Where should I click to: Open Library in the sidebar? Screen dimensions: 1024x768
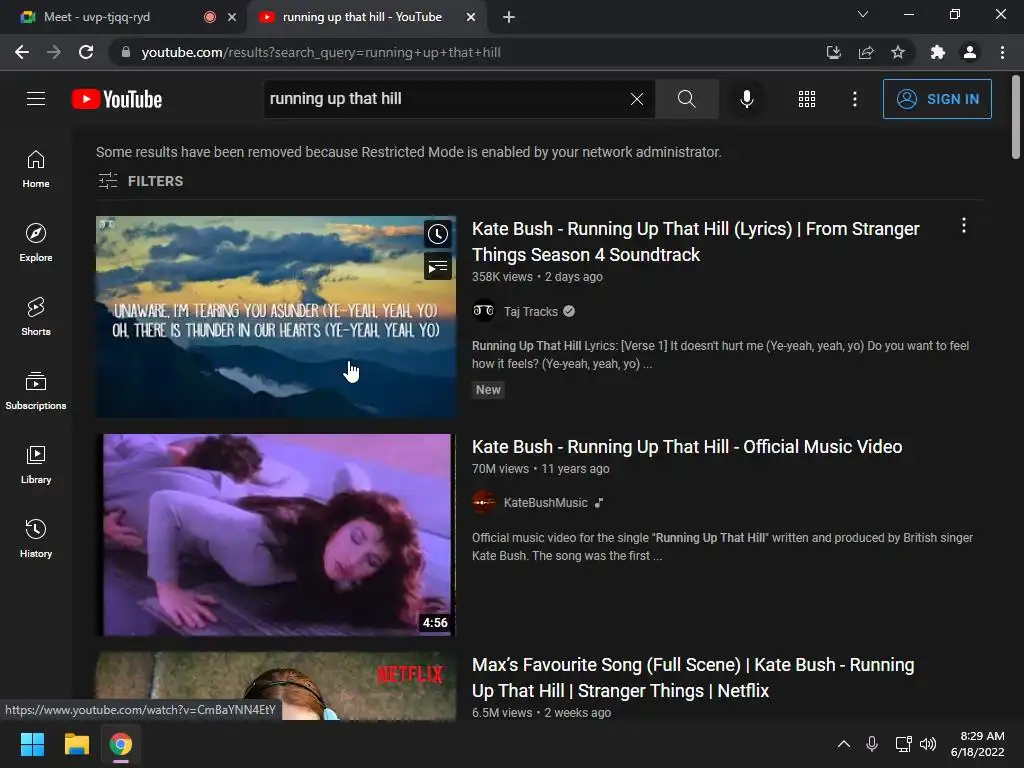click(36, 464)
